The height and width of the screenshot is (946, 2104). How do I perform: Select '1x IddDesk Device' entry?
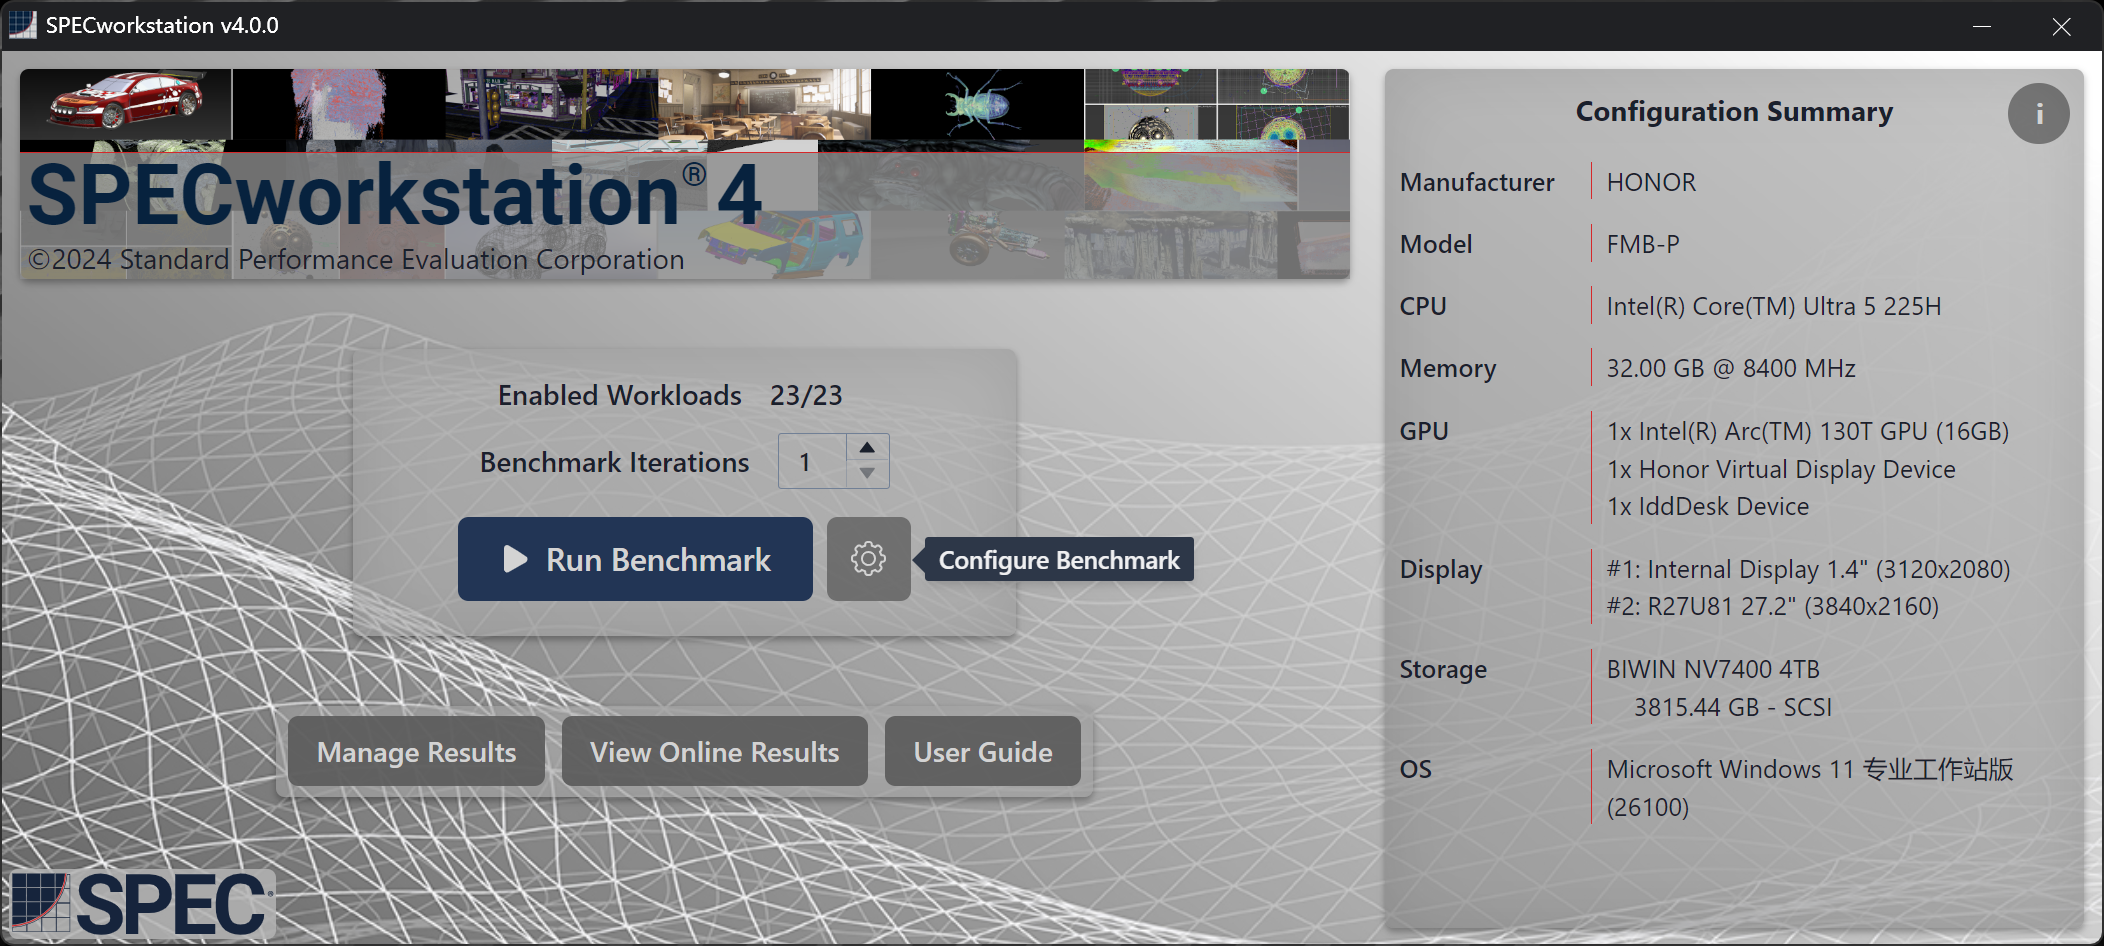(1708, 506)
